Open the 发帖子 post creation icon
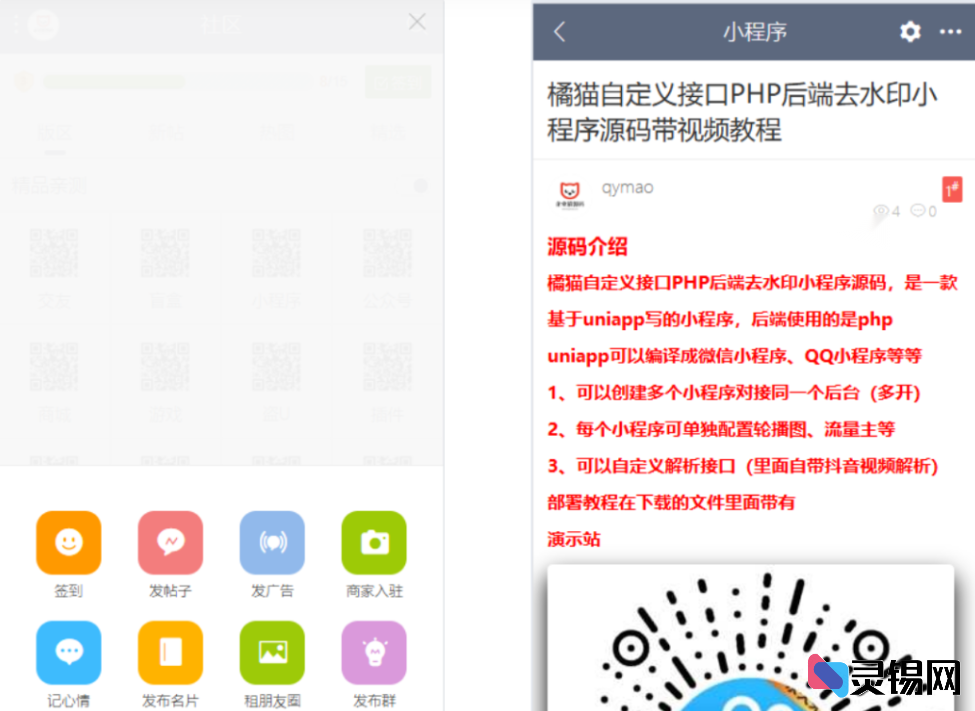The image size is (975, 711). coord(170,544)
